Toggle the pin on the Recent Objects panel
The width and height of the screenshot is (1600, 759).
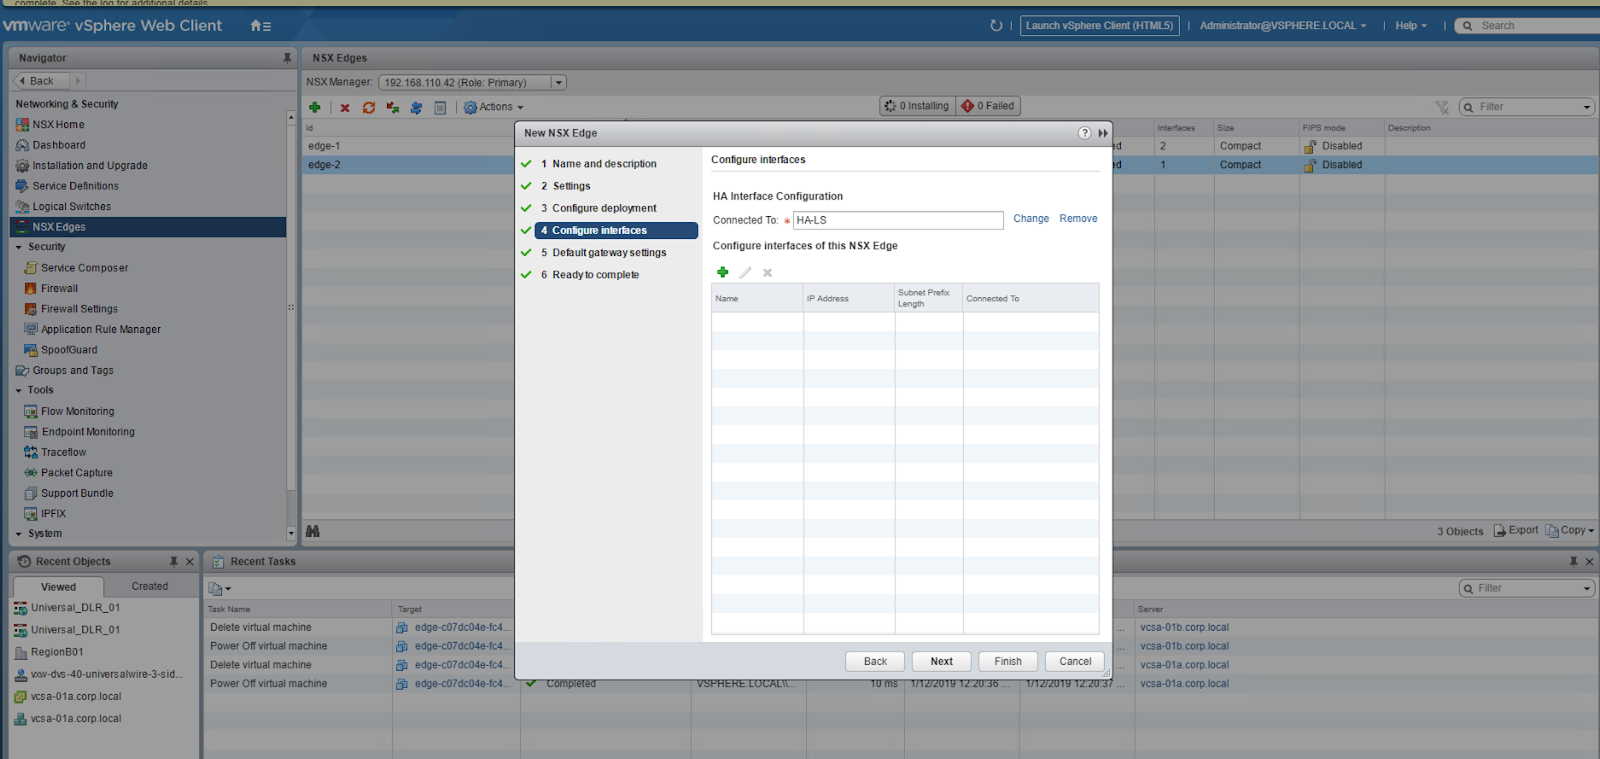(174, 562)
